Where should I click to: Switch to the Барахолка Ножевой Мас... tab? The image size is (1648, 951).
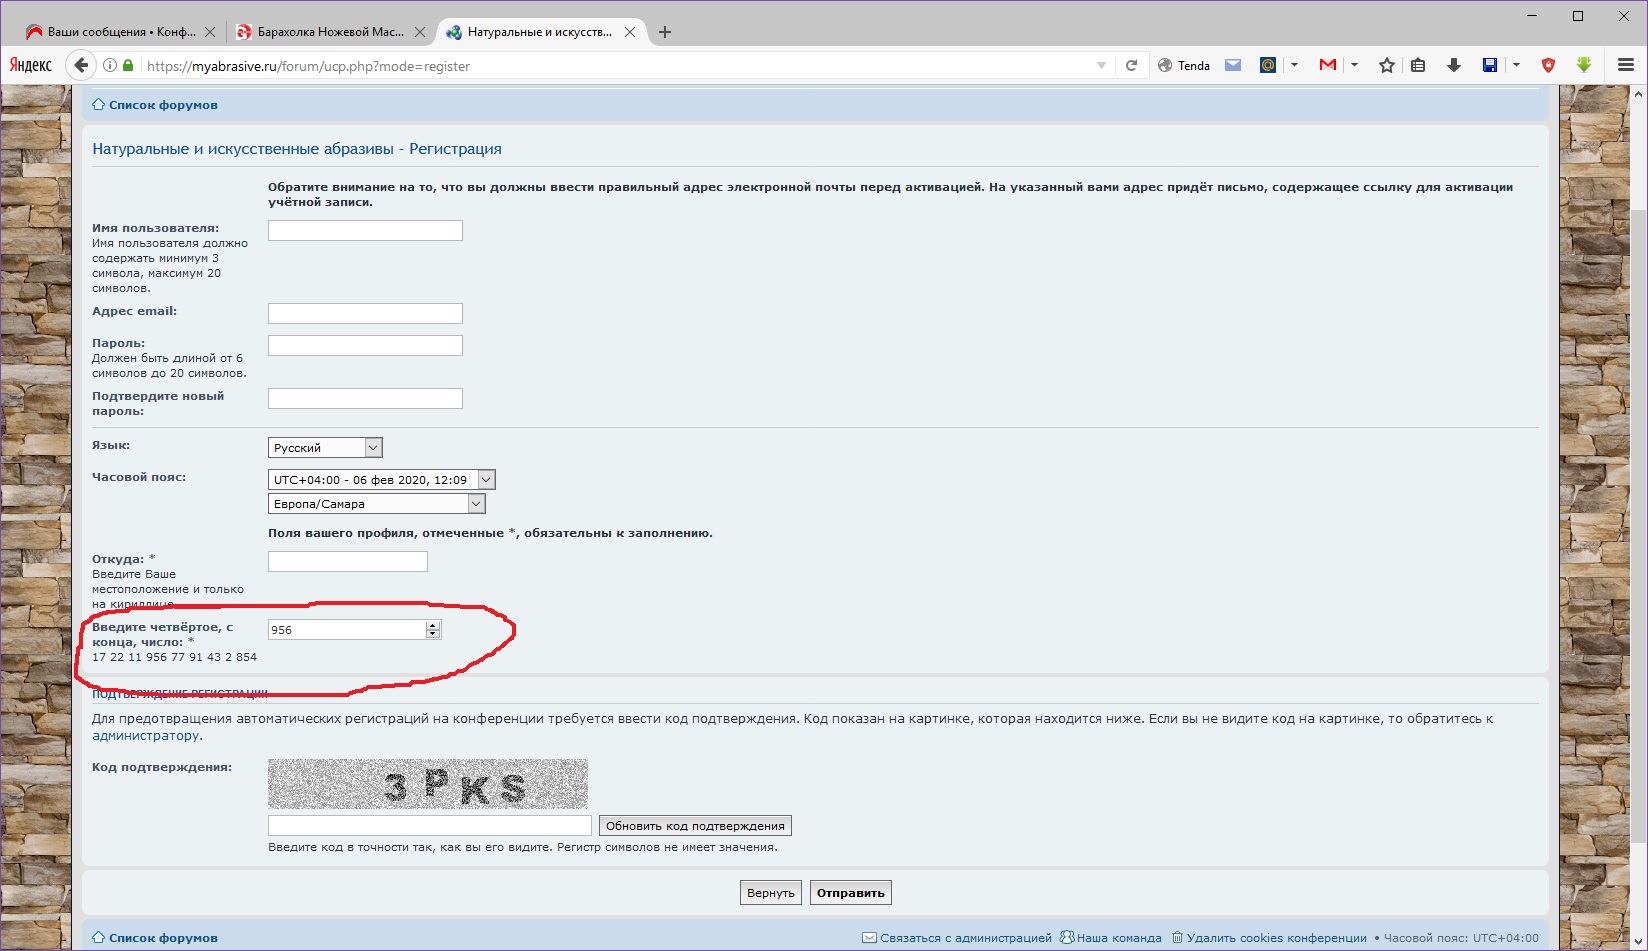(330, 32)
